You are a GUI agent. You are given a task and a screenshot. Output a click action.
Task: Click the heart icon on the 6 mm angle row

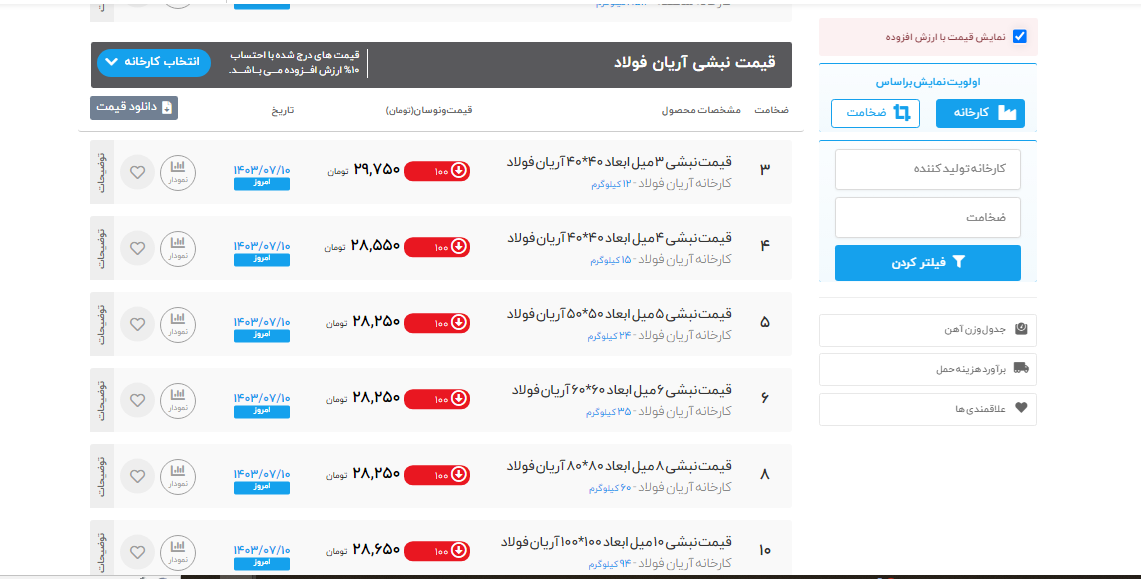pos(137,400)
